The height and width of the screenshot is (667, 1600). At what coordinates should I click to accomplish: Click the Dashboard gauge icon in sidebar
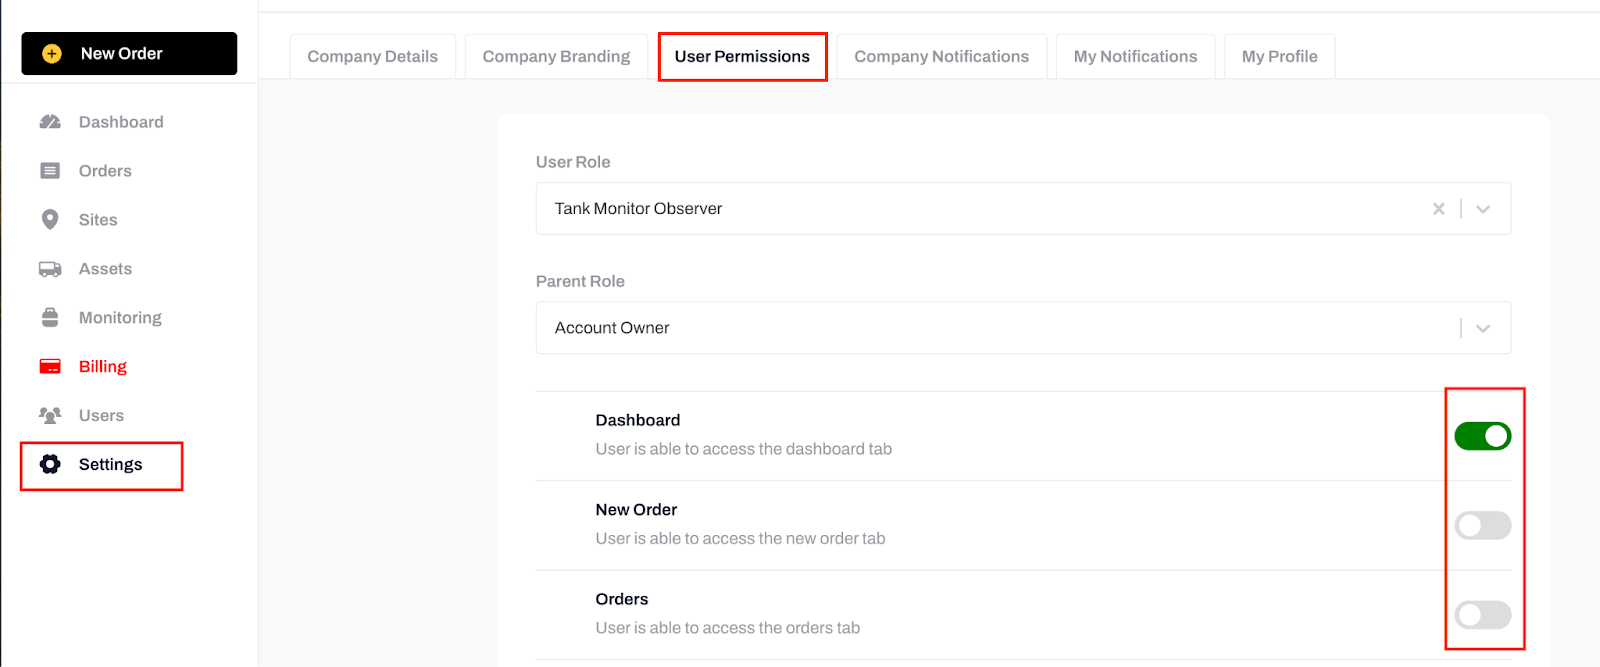tap(50, 122)
